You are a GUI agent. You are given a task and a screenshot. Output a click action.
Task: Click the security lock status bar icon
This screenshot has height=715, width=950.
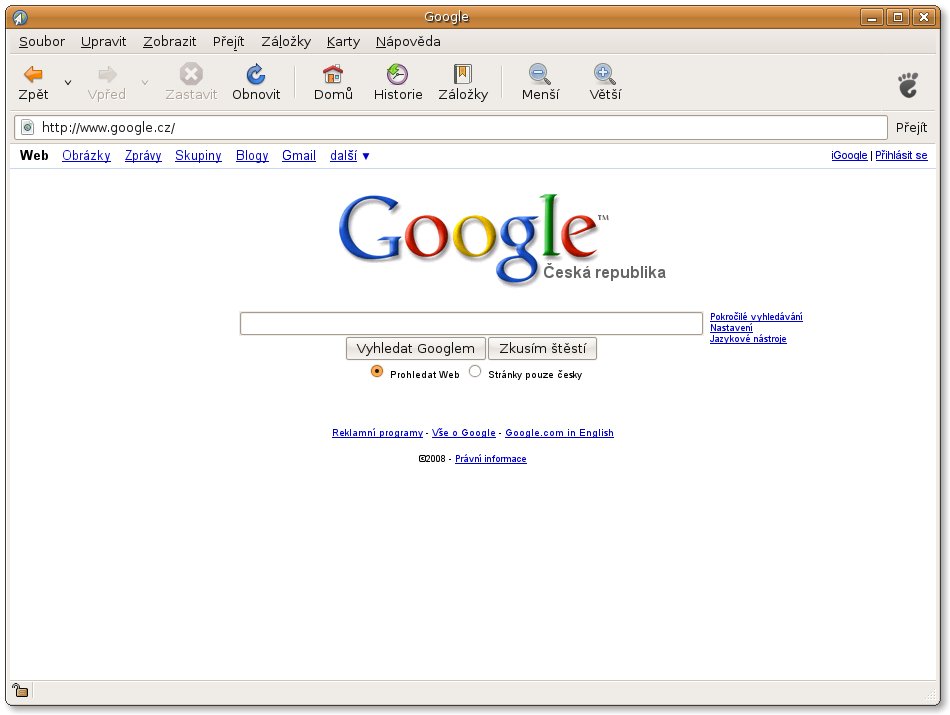20,690
